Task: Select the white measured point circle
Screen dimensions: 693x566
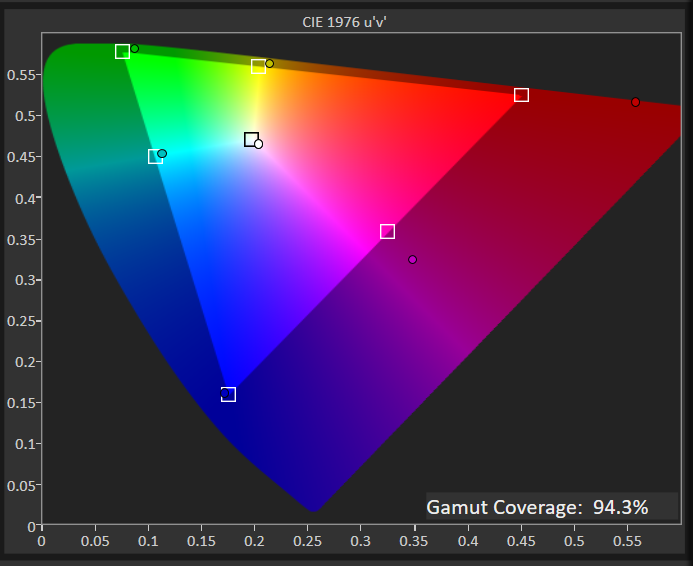Action: [x=259, y=144]
